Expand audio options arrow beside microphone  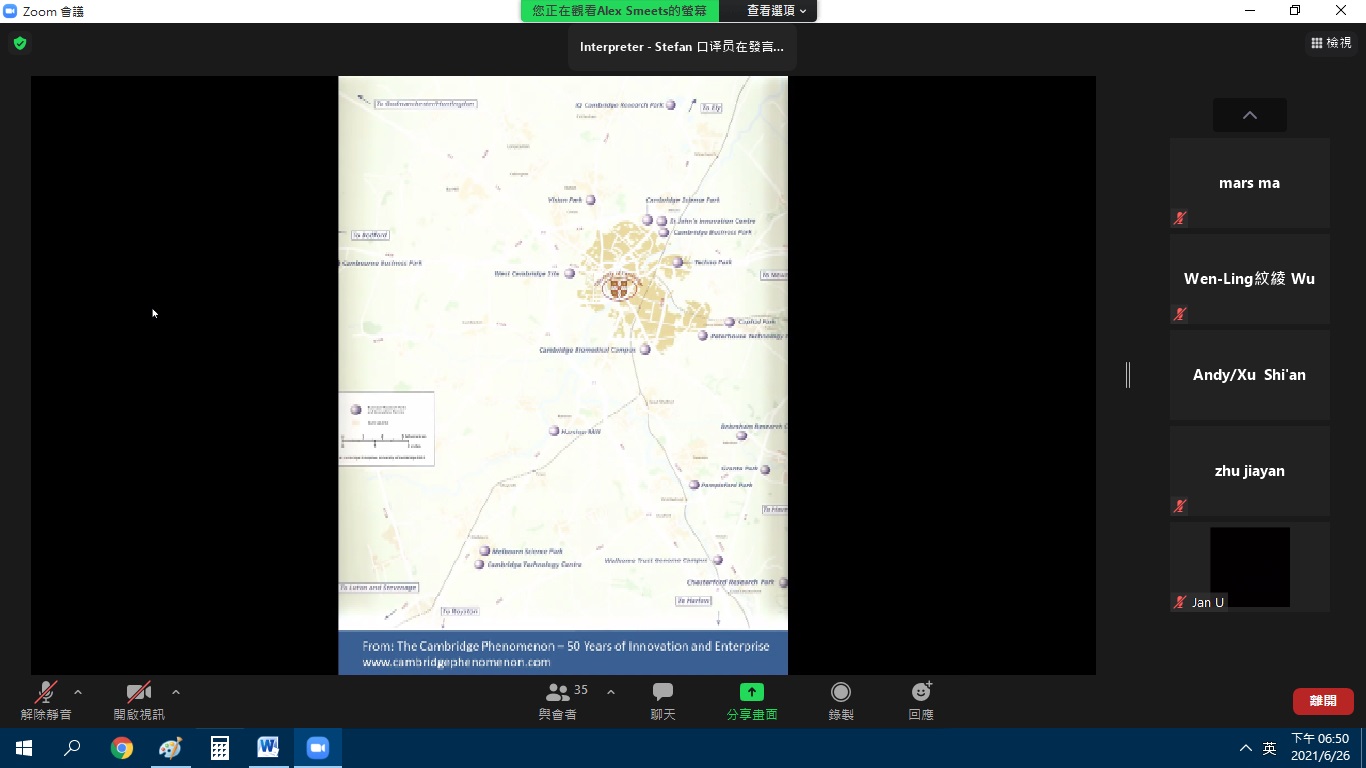click(78, 692)
